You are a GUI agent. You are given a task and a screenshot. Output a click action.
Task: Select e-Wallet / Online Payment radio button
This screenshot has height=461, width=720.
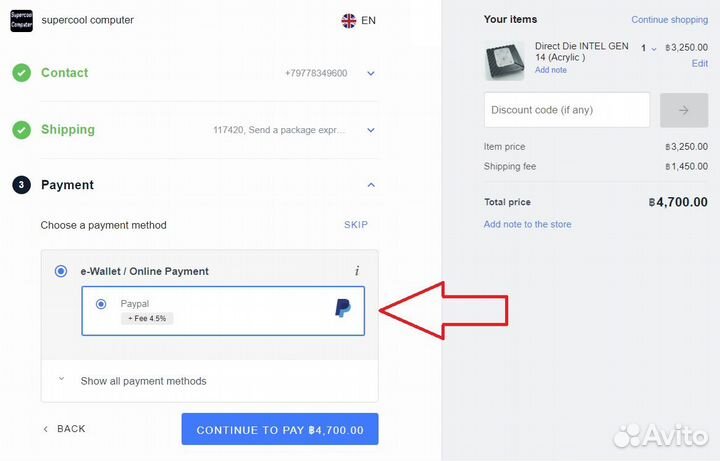[61, 271]
